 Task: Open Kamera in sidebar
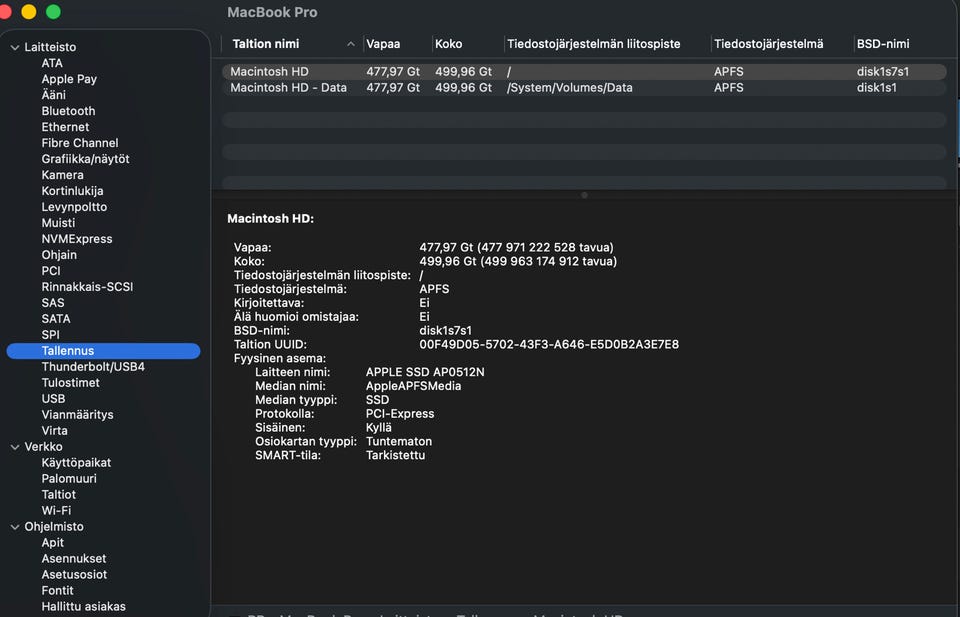pos(62,174)
